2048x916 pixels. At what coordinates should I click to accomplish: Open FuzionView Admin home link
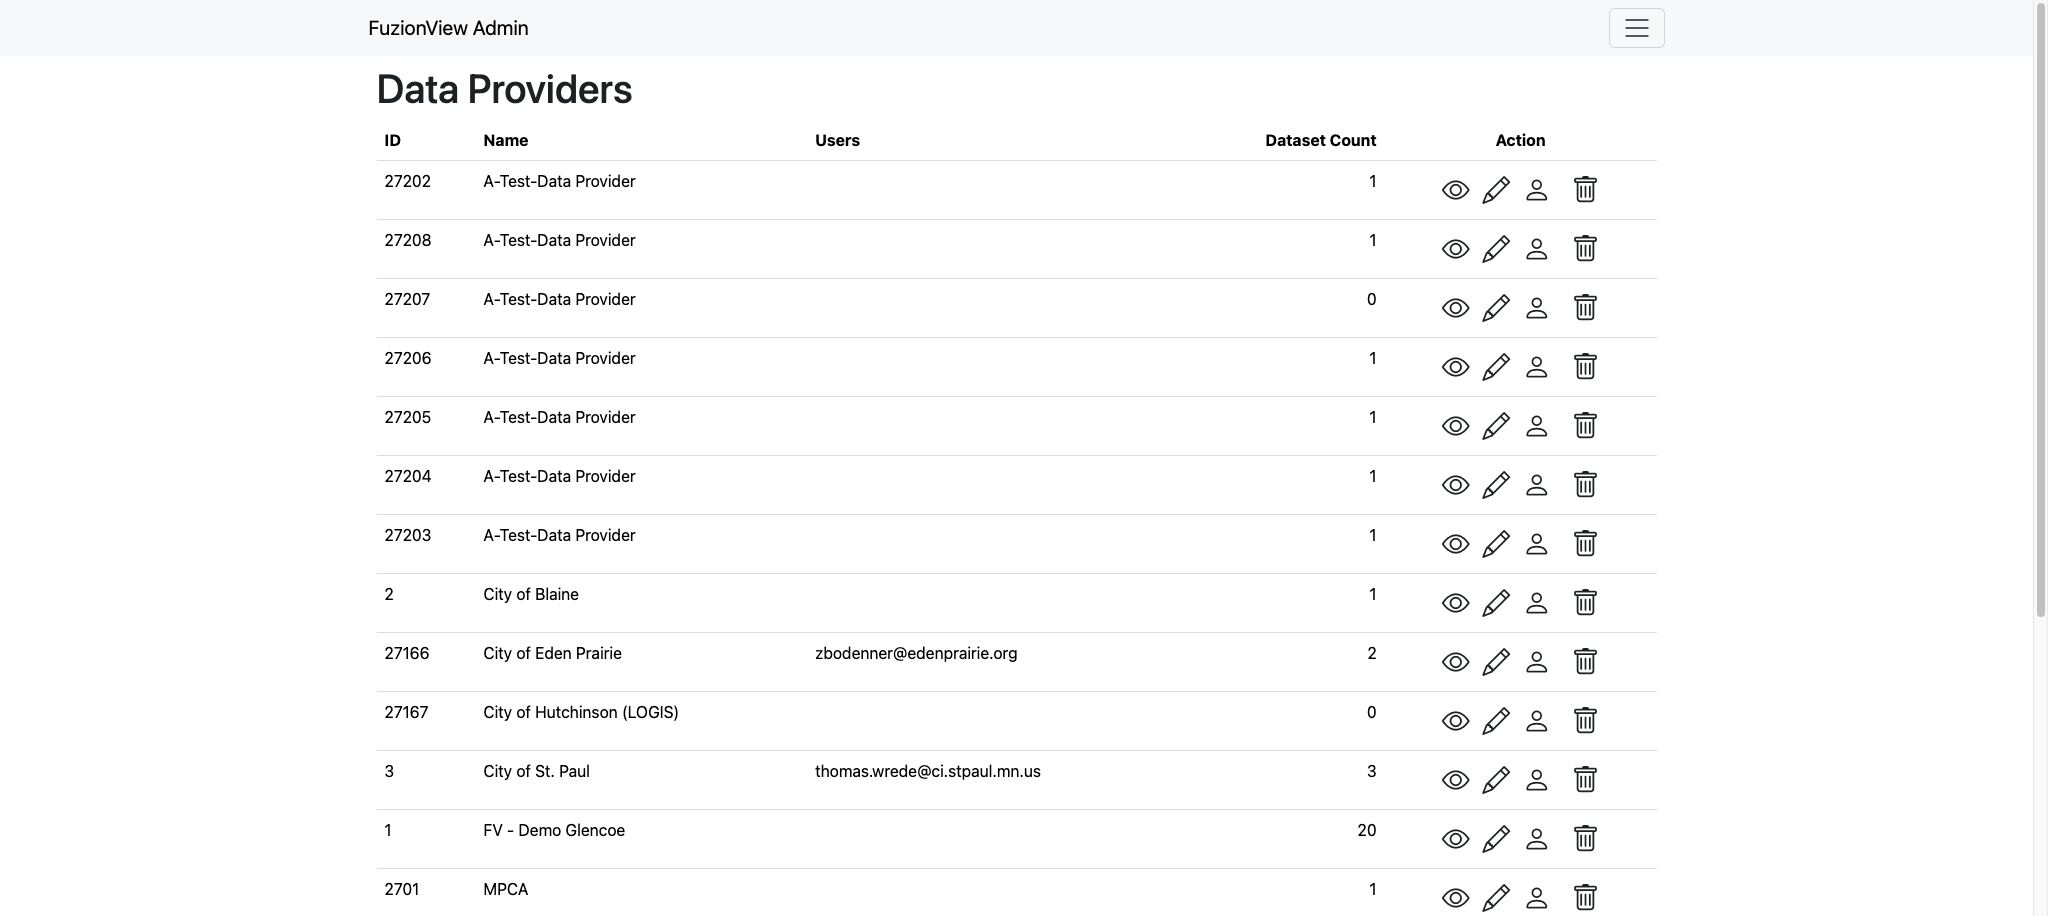point(448,28)
